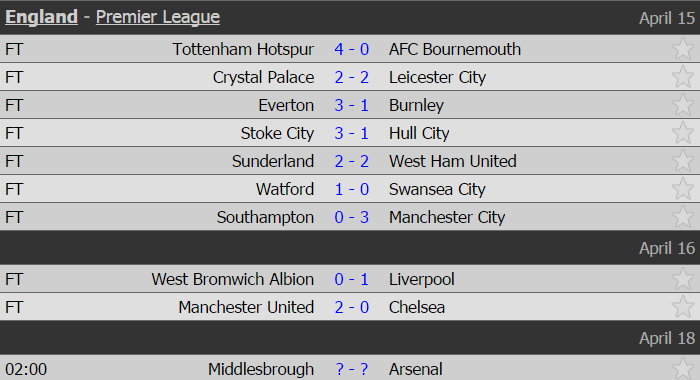The image size is (700, 380).
Task: Favorite the Southampton vs Manchester City match
Action: click(683, 217)
